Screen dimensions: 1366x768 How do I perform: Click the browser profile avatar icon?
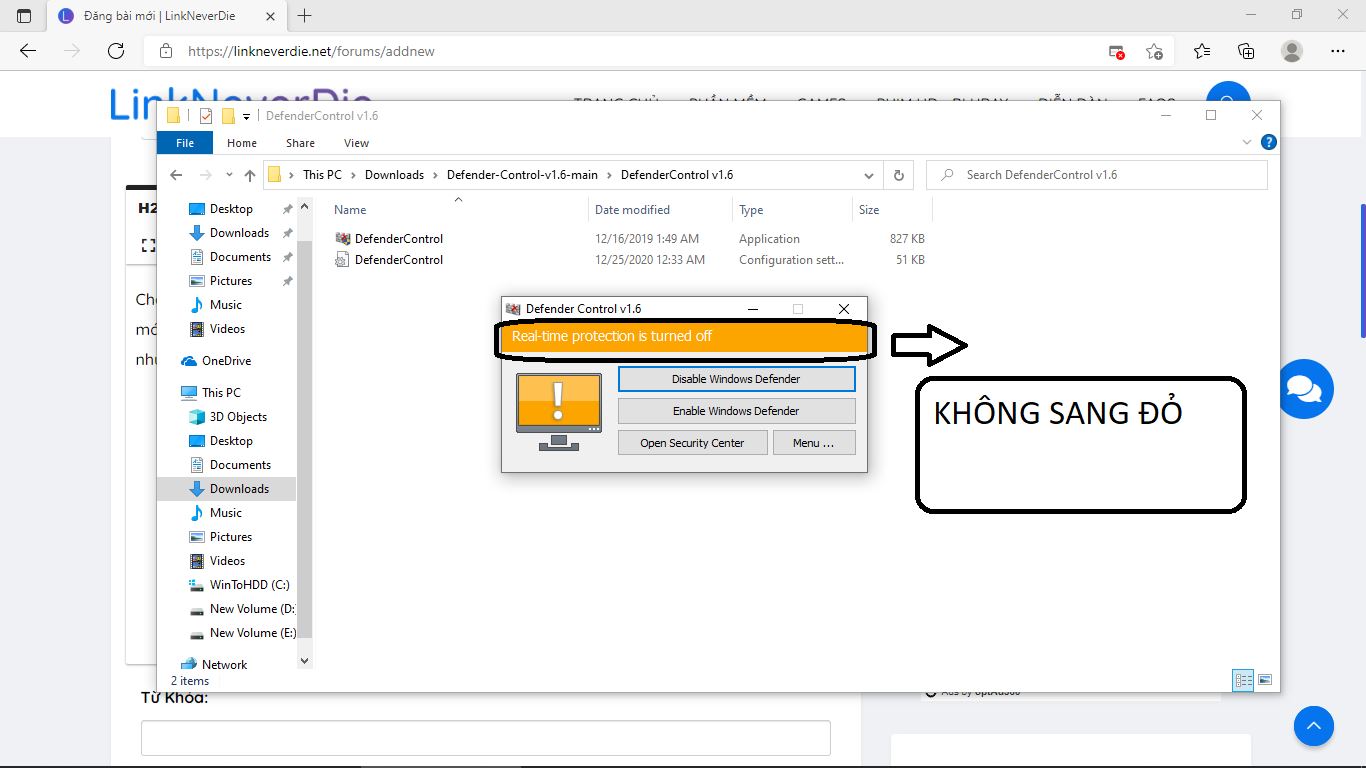coord(1290,50)
